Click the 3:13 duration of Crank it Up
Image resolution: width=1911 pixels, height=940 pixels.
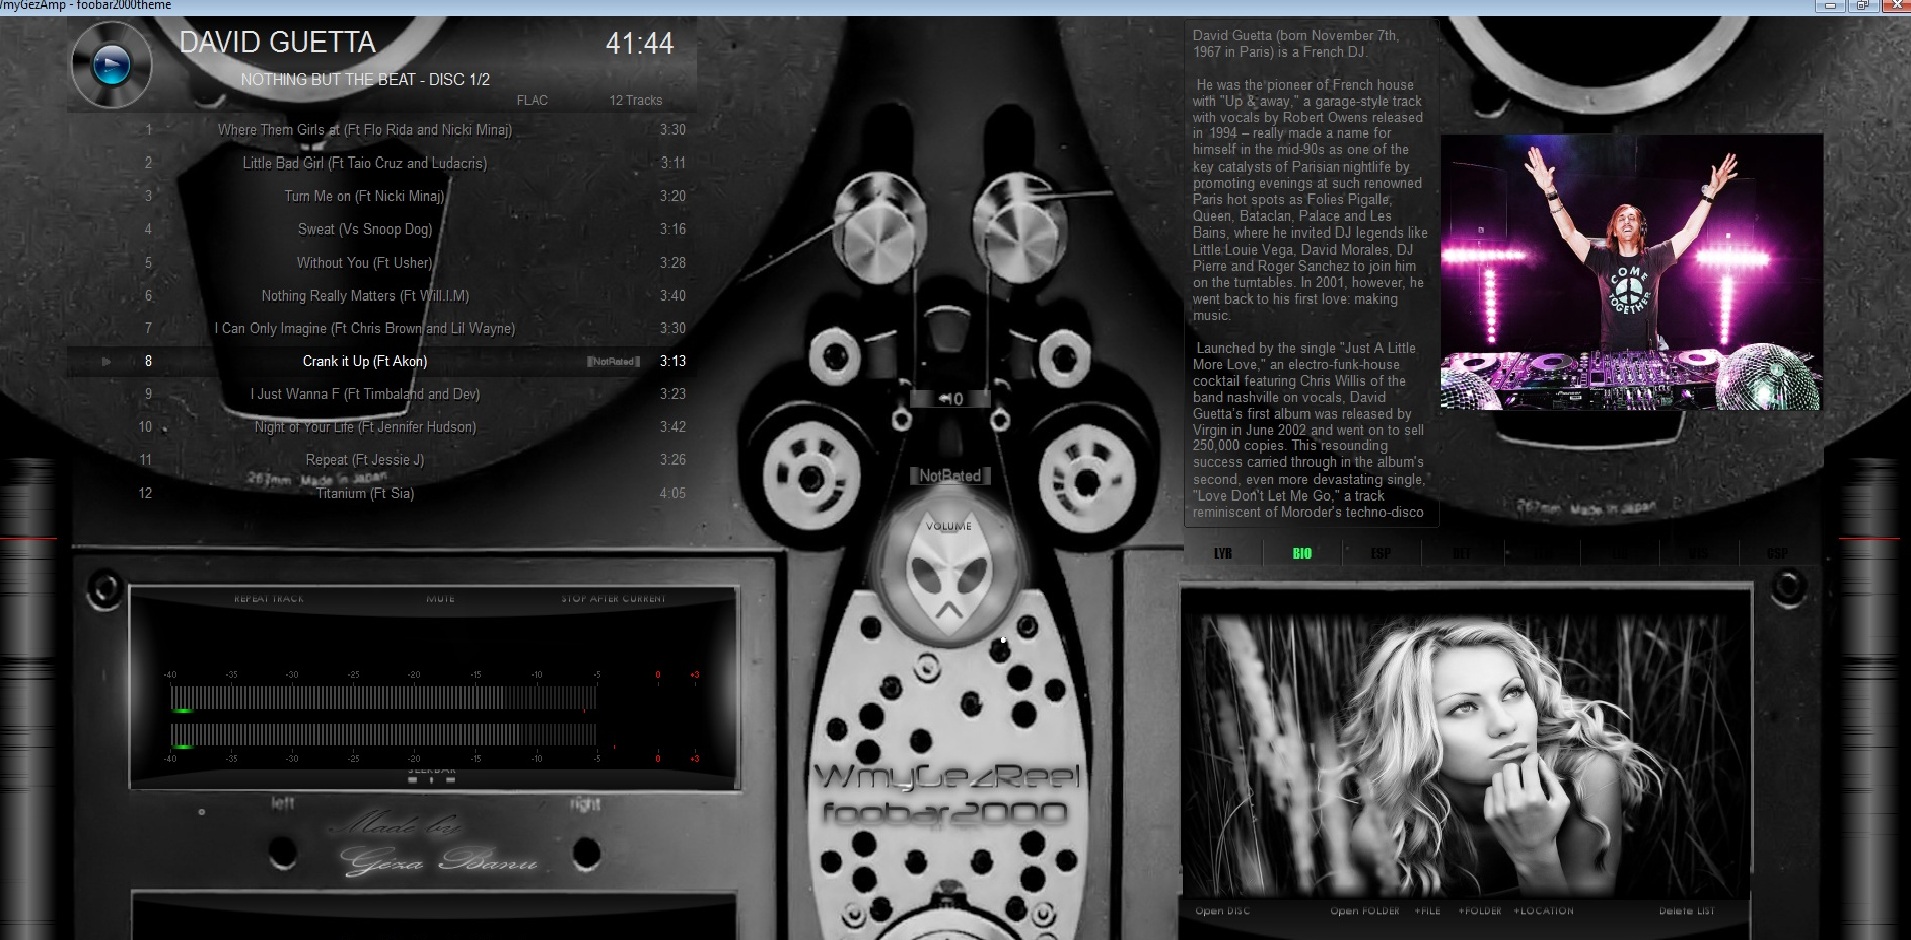673,361
